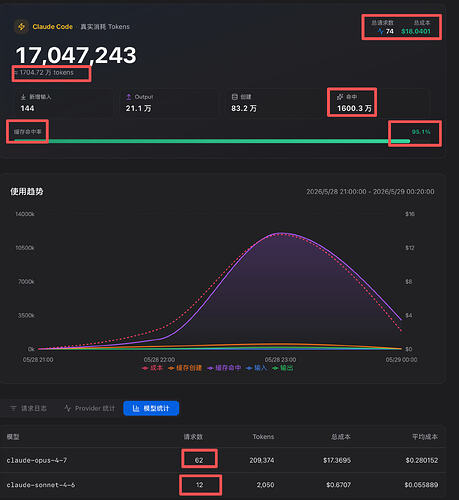Click the Tokens column header
Image resolution: width=459 pixels, height=500 pixels.
point(263,437)
